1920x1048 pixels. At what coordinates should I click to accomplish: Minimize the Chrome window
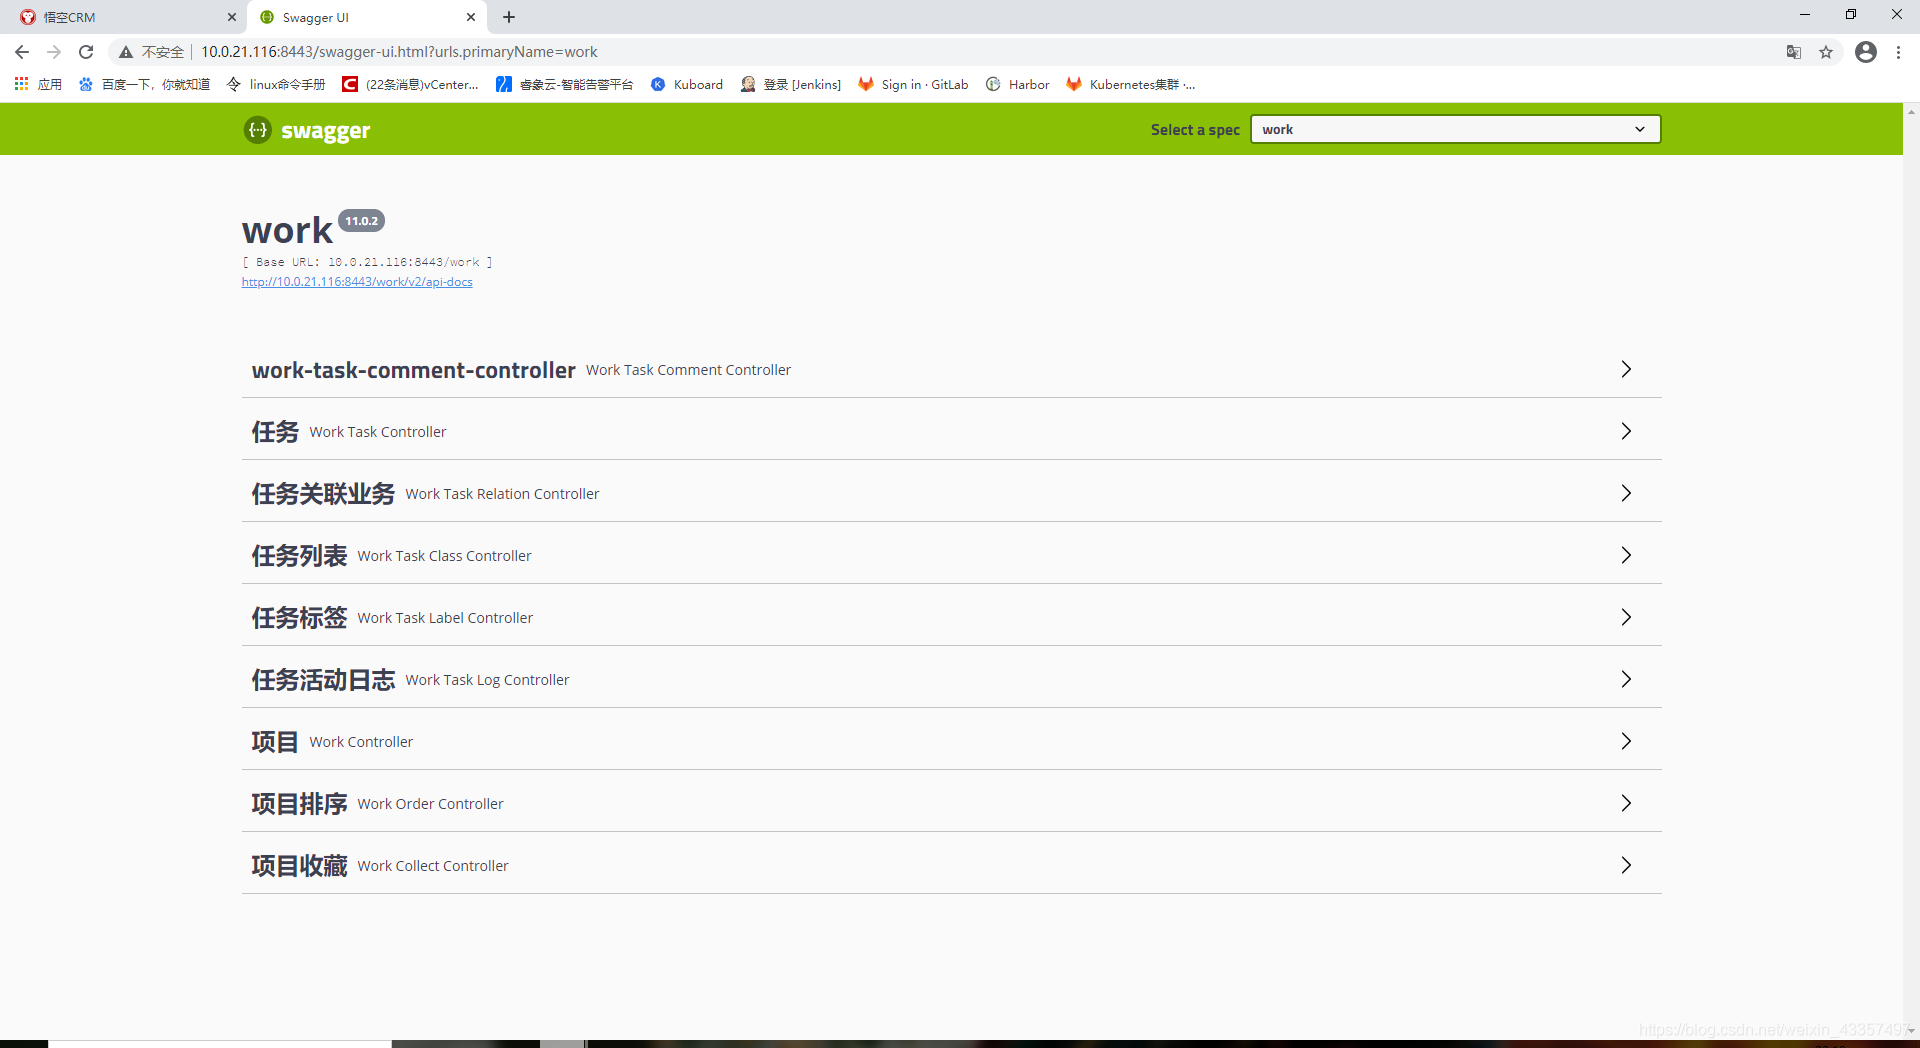click(x=1805, y=15)
